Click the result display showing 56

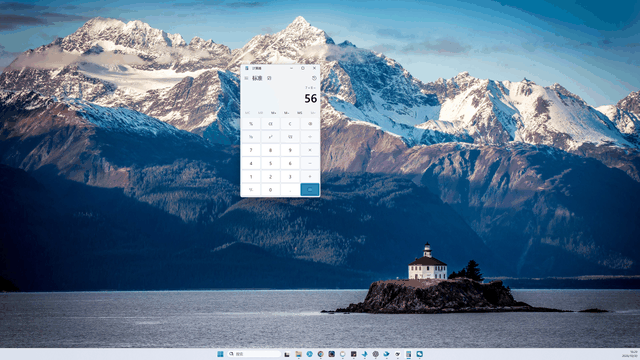point(311,98)
